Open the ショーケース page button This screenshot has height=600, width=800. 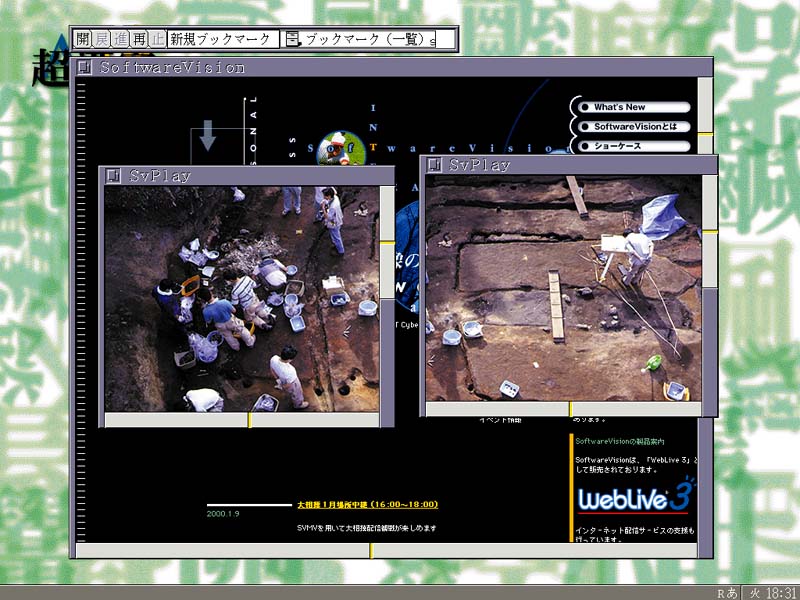[x=634, y=146]
